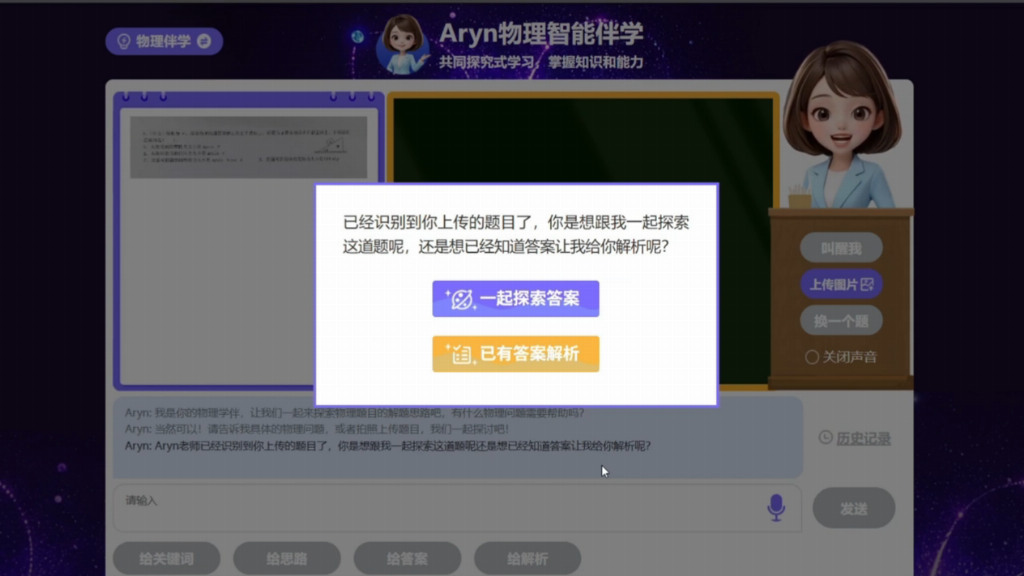Screen dimensions: 1024x576
Task: Choose the 已有答案解析 option
Action: click(x=515, y=354)
